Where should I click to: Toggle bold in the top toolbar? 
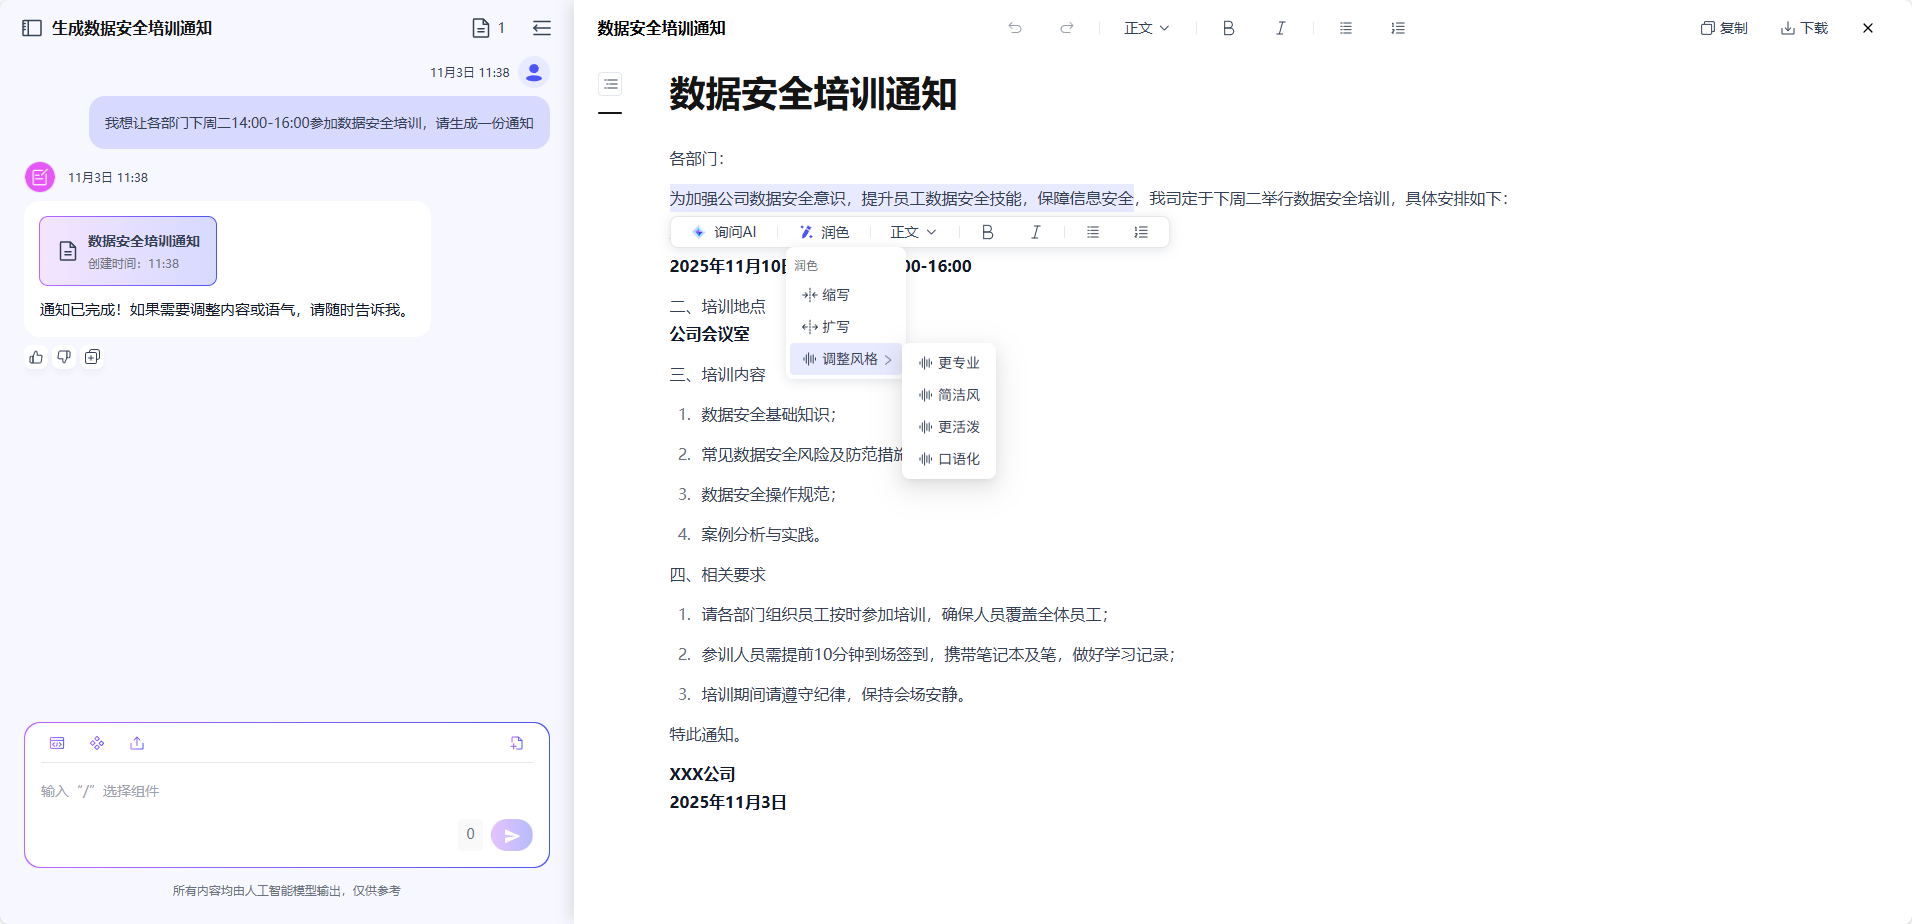[1228, 28]
